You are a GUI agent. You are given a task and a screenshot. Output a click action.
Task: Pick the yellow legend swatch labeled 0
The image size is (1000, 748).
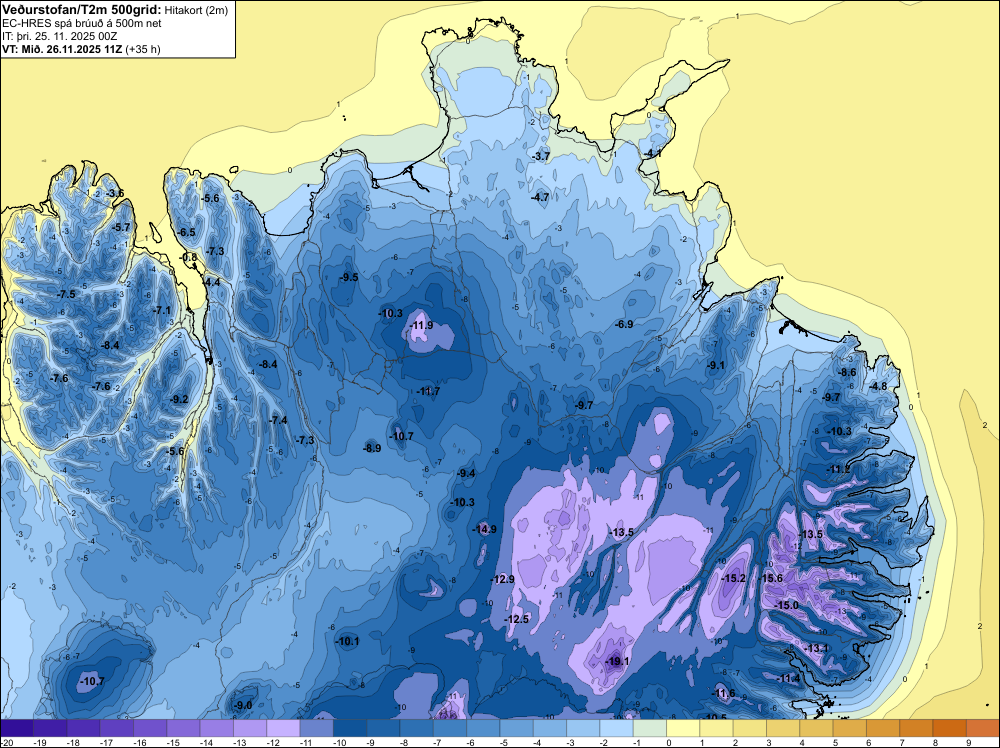point(683,728)
